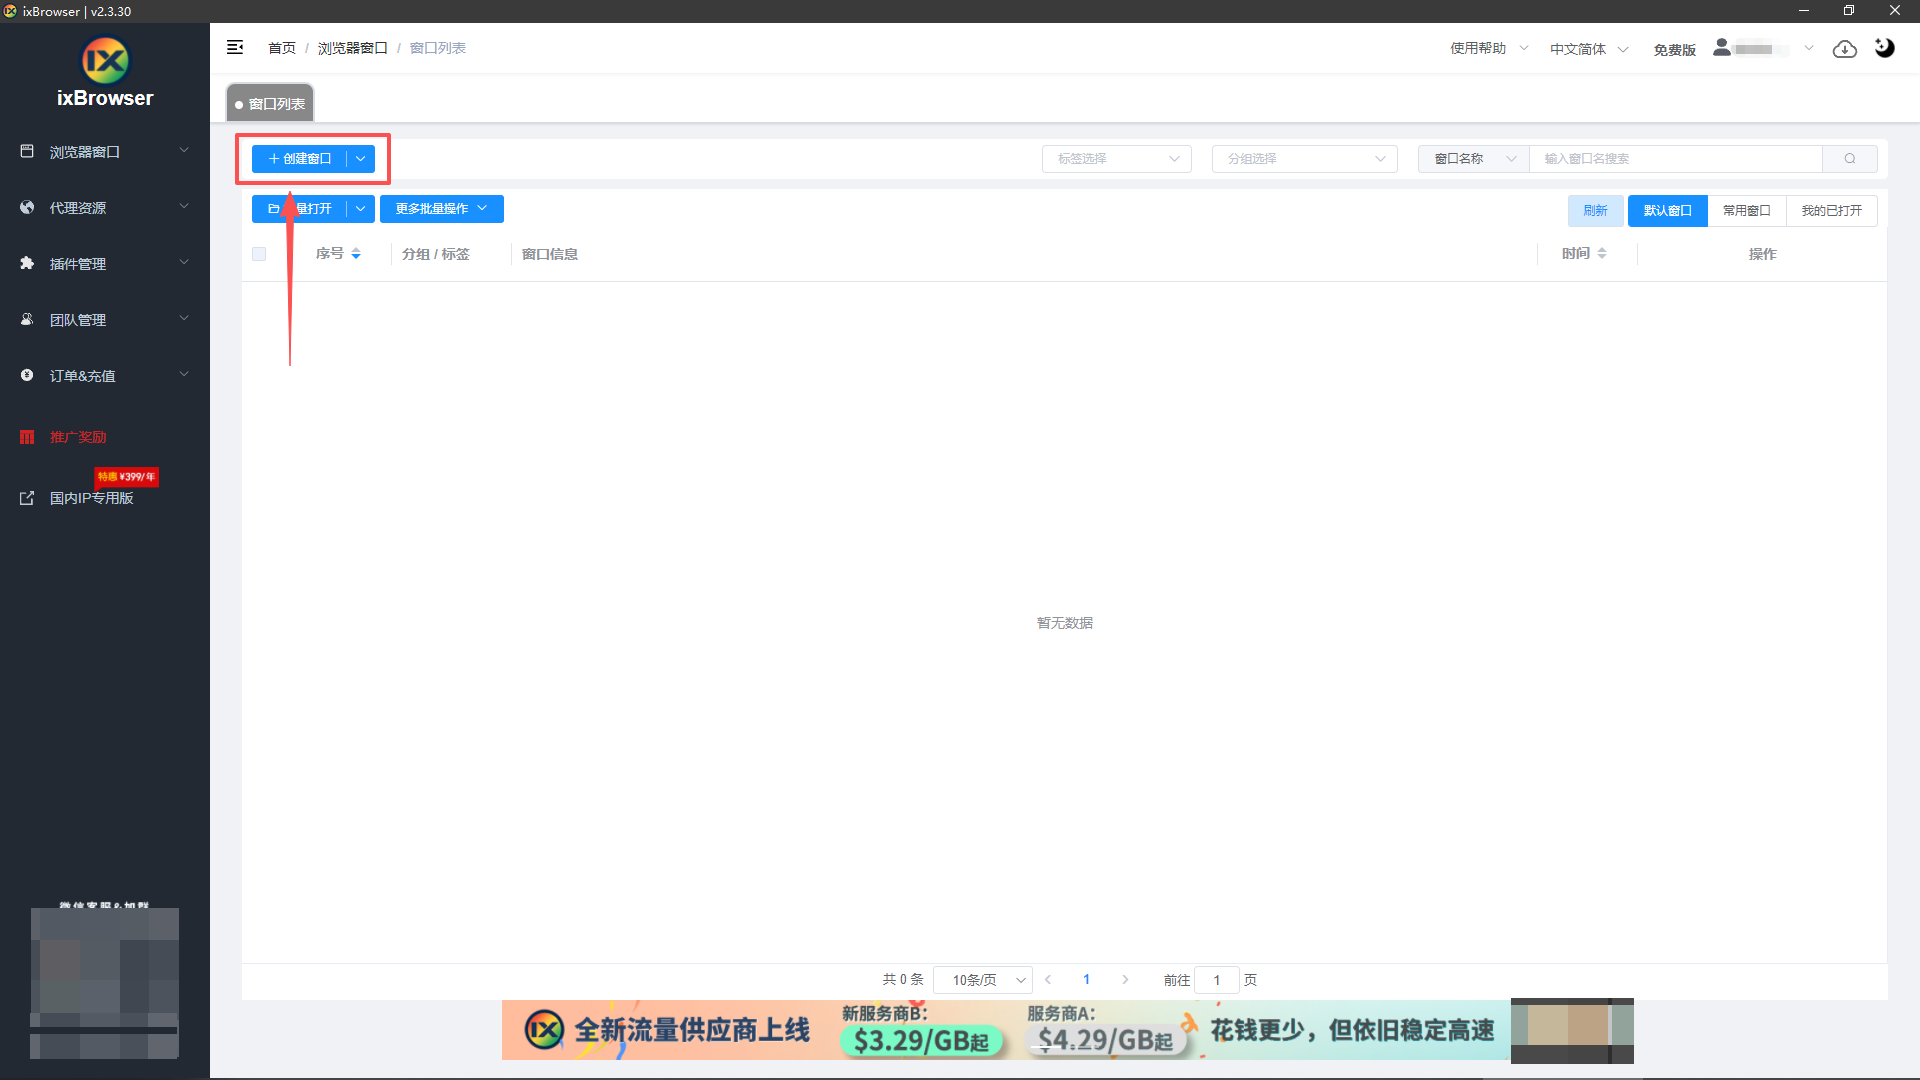Open 标签选择 dropdown
The image size is (1920, 1080).
(1117, 158)
